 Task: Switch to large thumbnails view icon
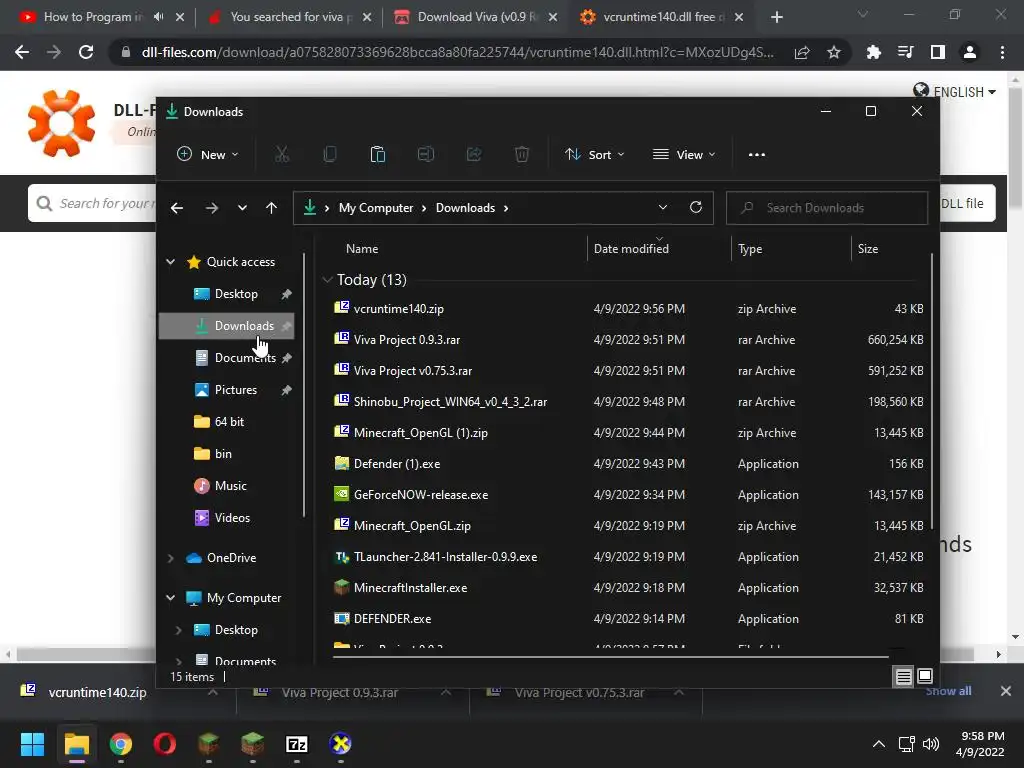coord(925,676)
